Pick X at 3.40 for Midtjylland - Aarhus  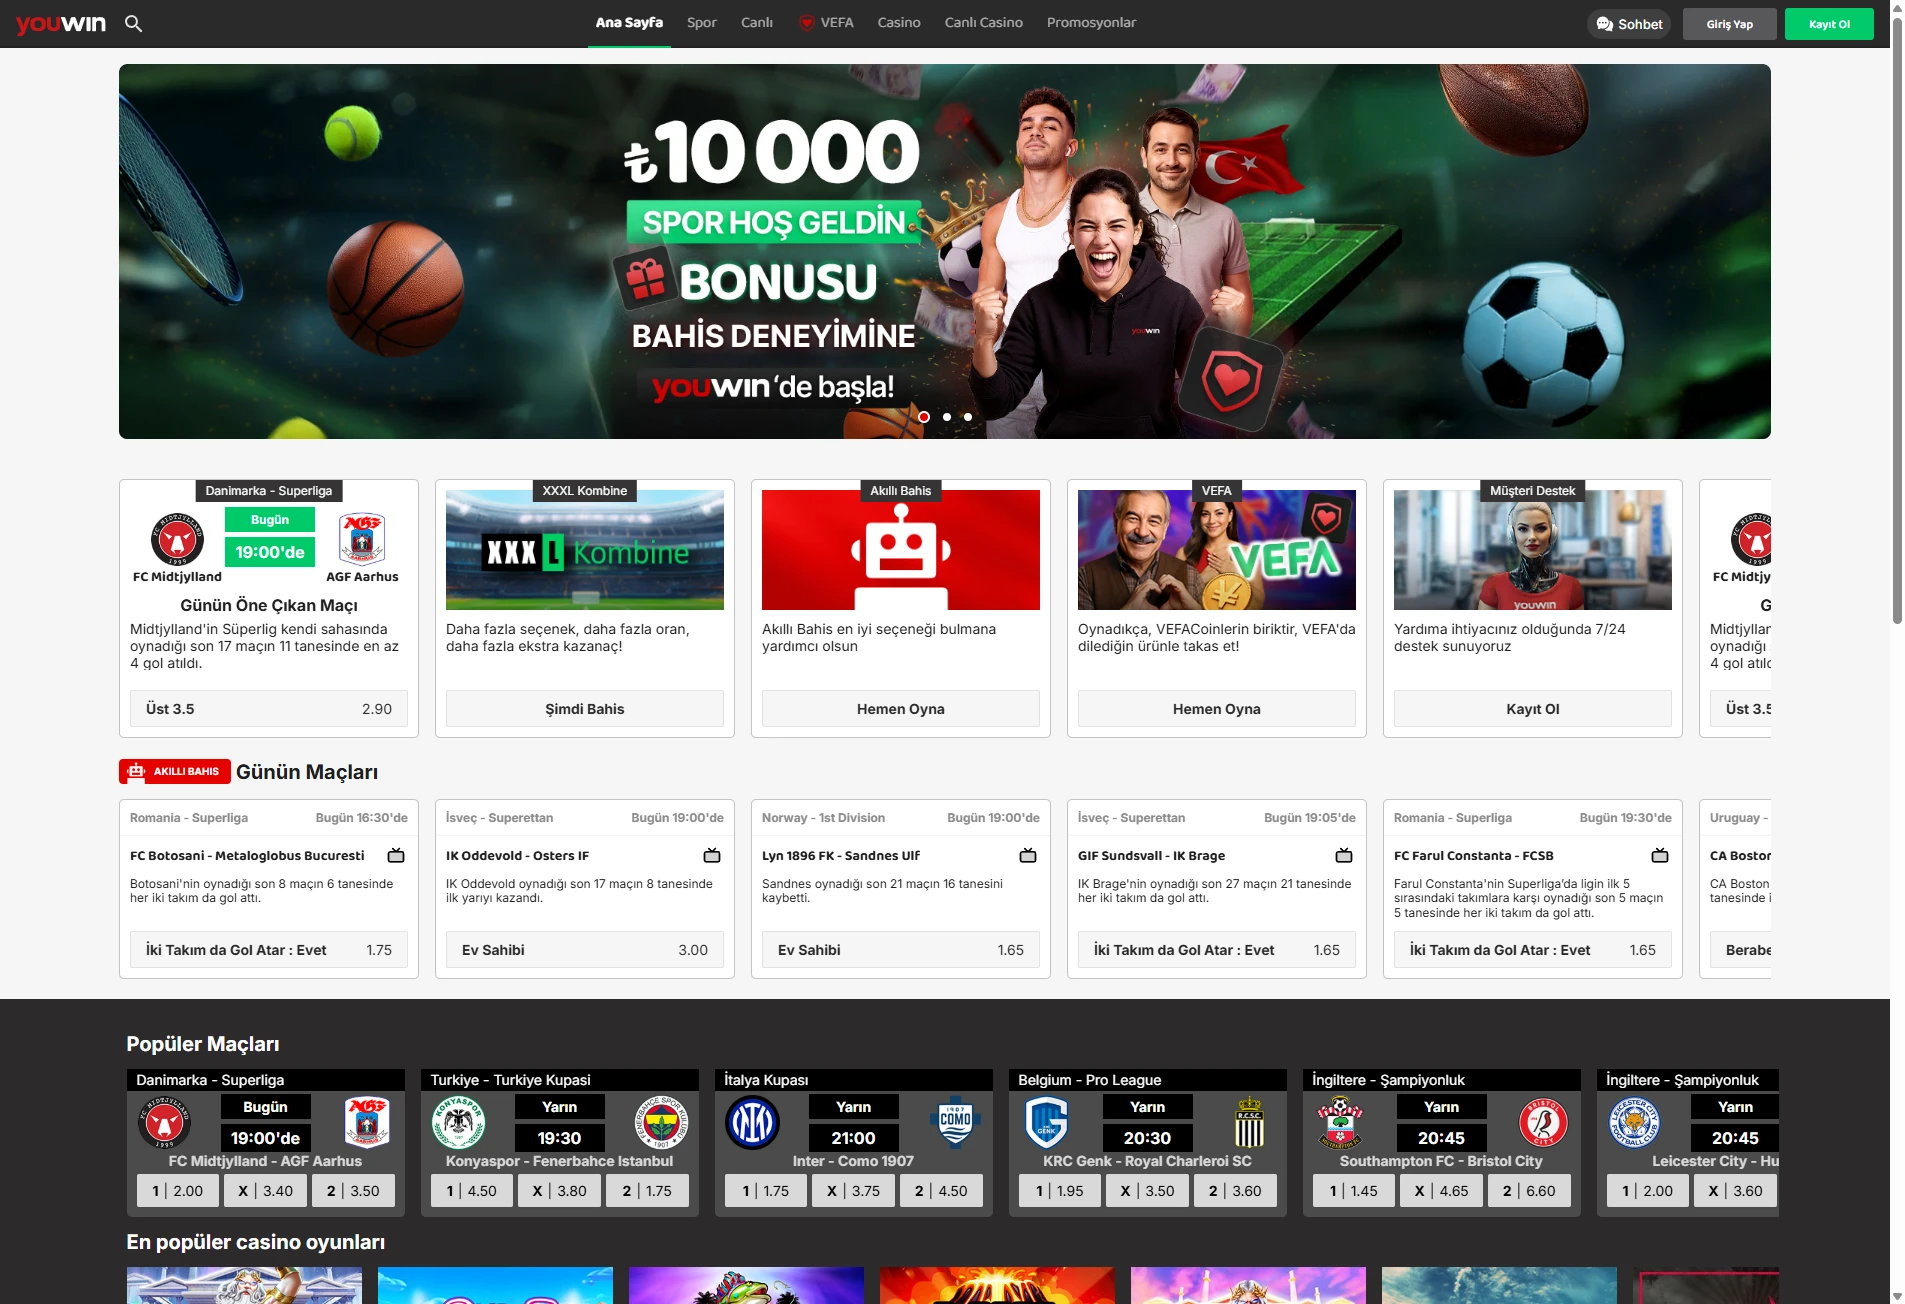pos(266,1191)
